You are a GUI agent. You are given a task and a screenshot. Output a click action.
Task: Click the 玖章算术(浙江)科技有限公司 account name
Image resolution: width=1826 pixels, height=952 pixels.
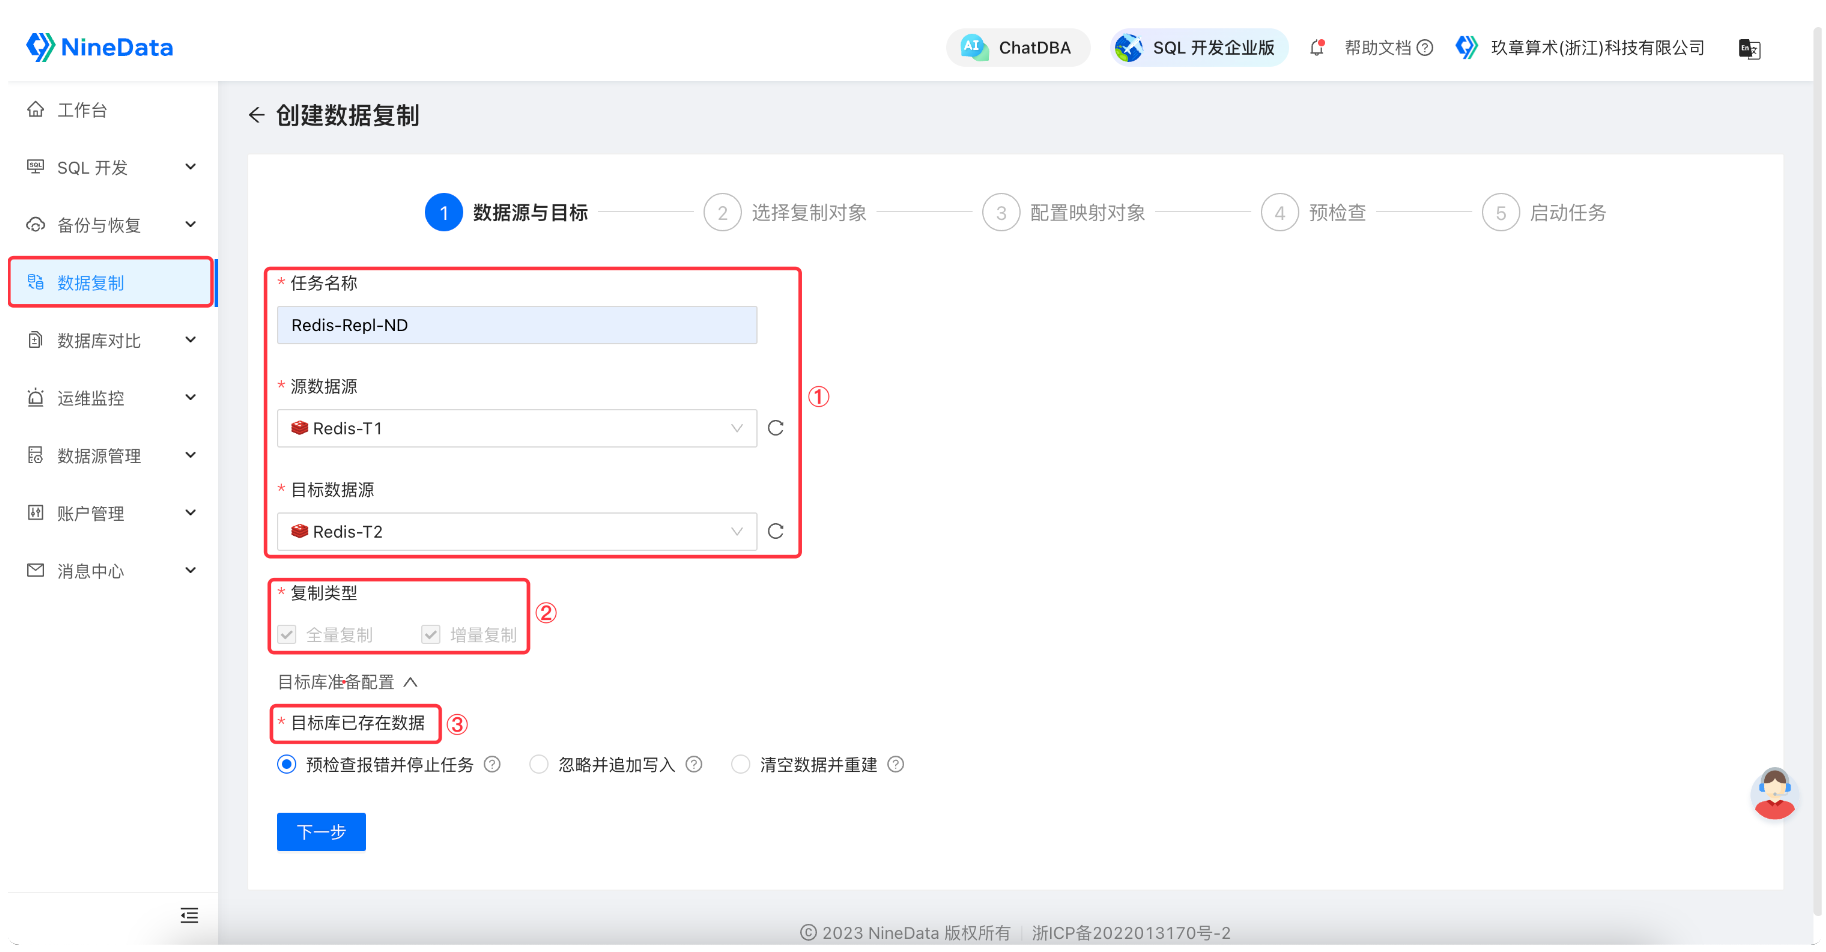click(x=1597, y=47)
